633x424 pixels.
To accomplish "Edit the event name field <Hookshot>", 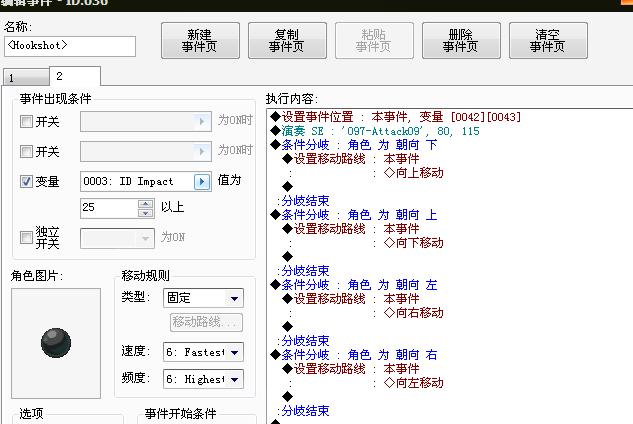I will click(x=70, y=46).
